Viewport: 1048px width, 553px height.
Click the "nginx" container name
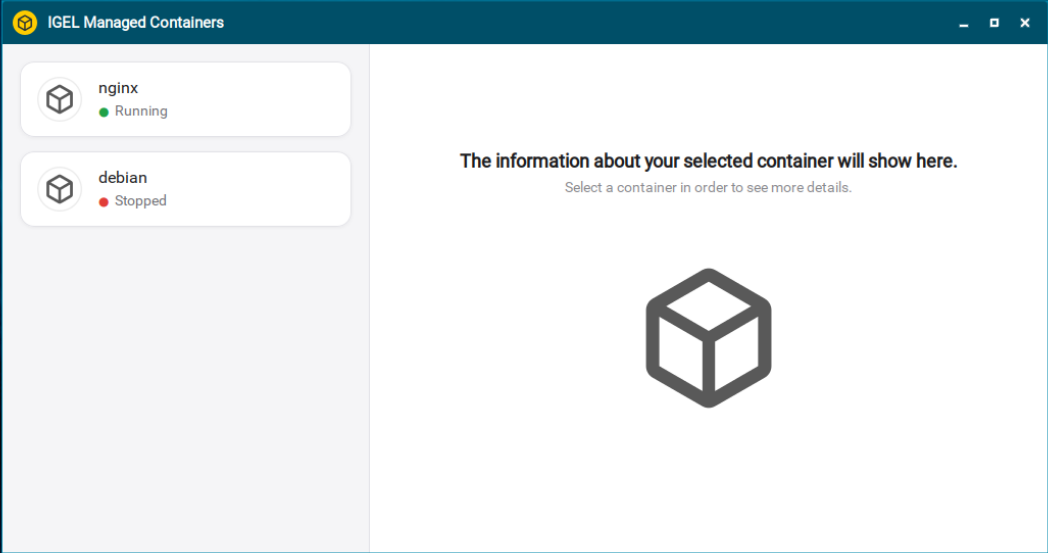click(x=118, y=88)
